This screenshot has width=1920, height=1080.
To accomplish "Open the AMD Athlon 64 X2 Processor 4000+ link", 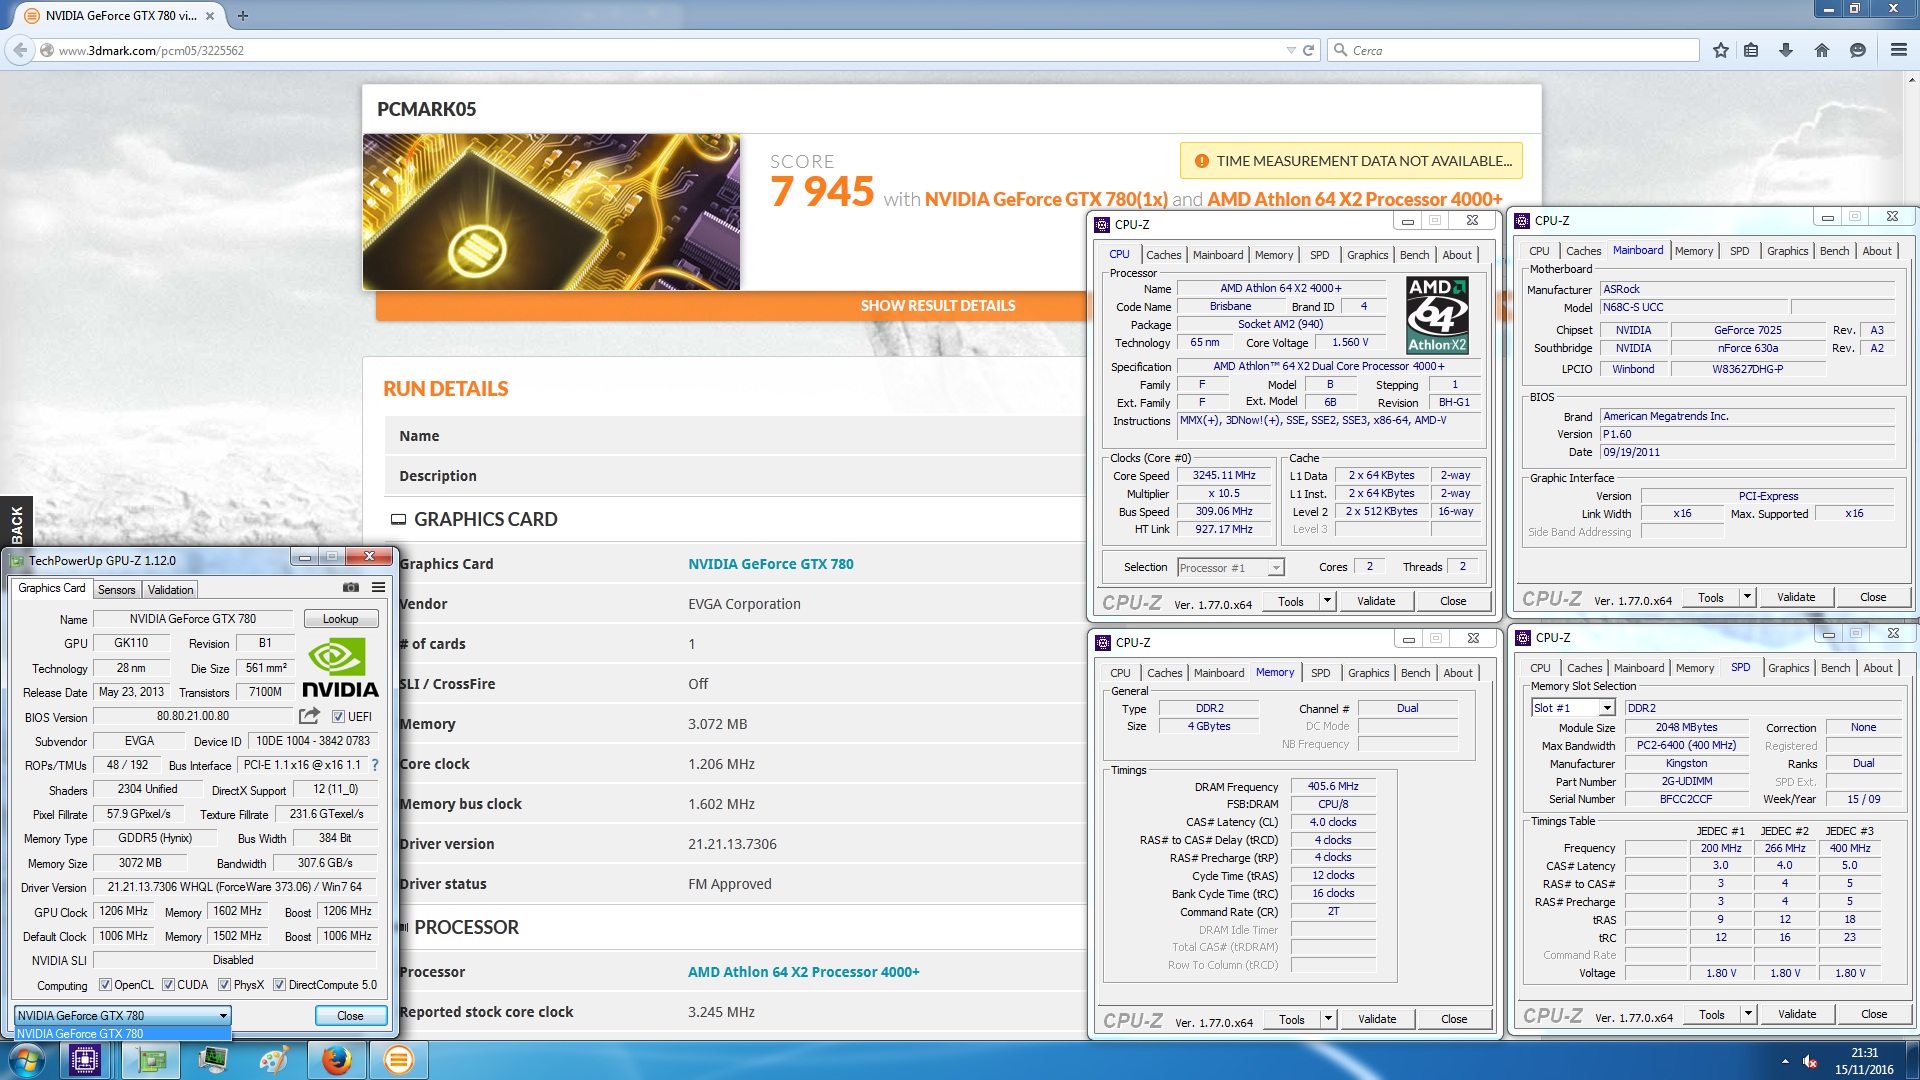I will click(x=803, y=972).
